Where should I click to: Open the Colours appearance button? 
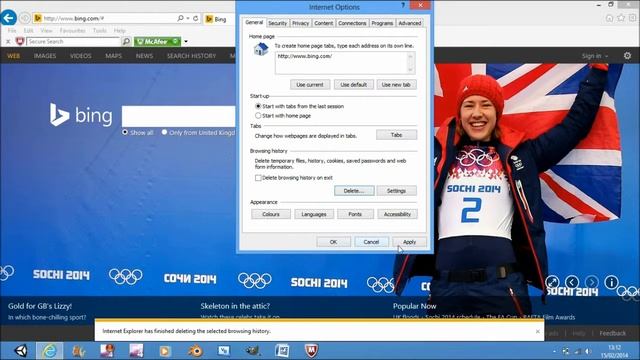pos(271,214)
